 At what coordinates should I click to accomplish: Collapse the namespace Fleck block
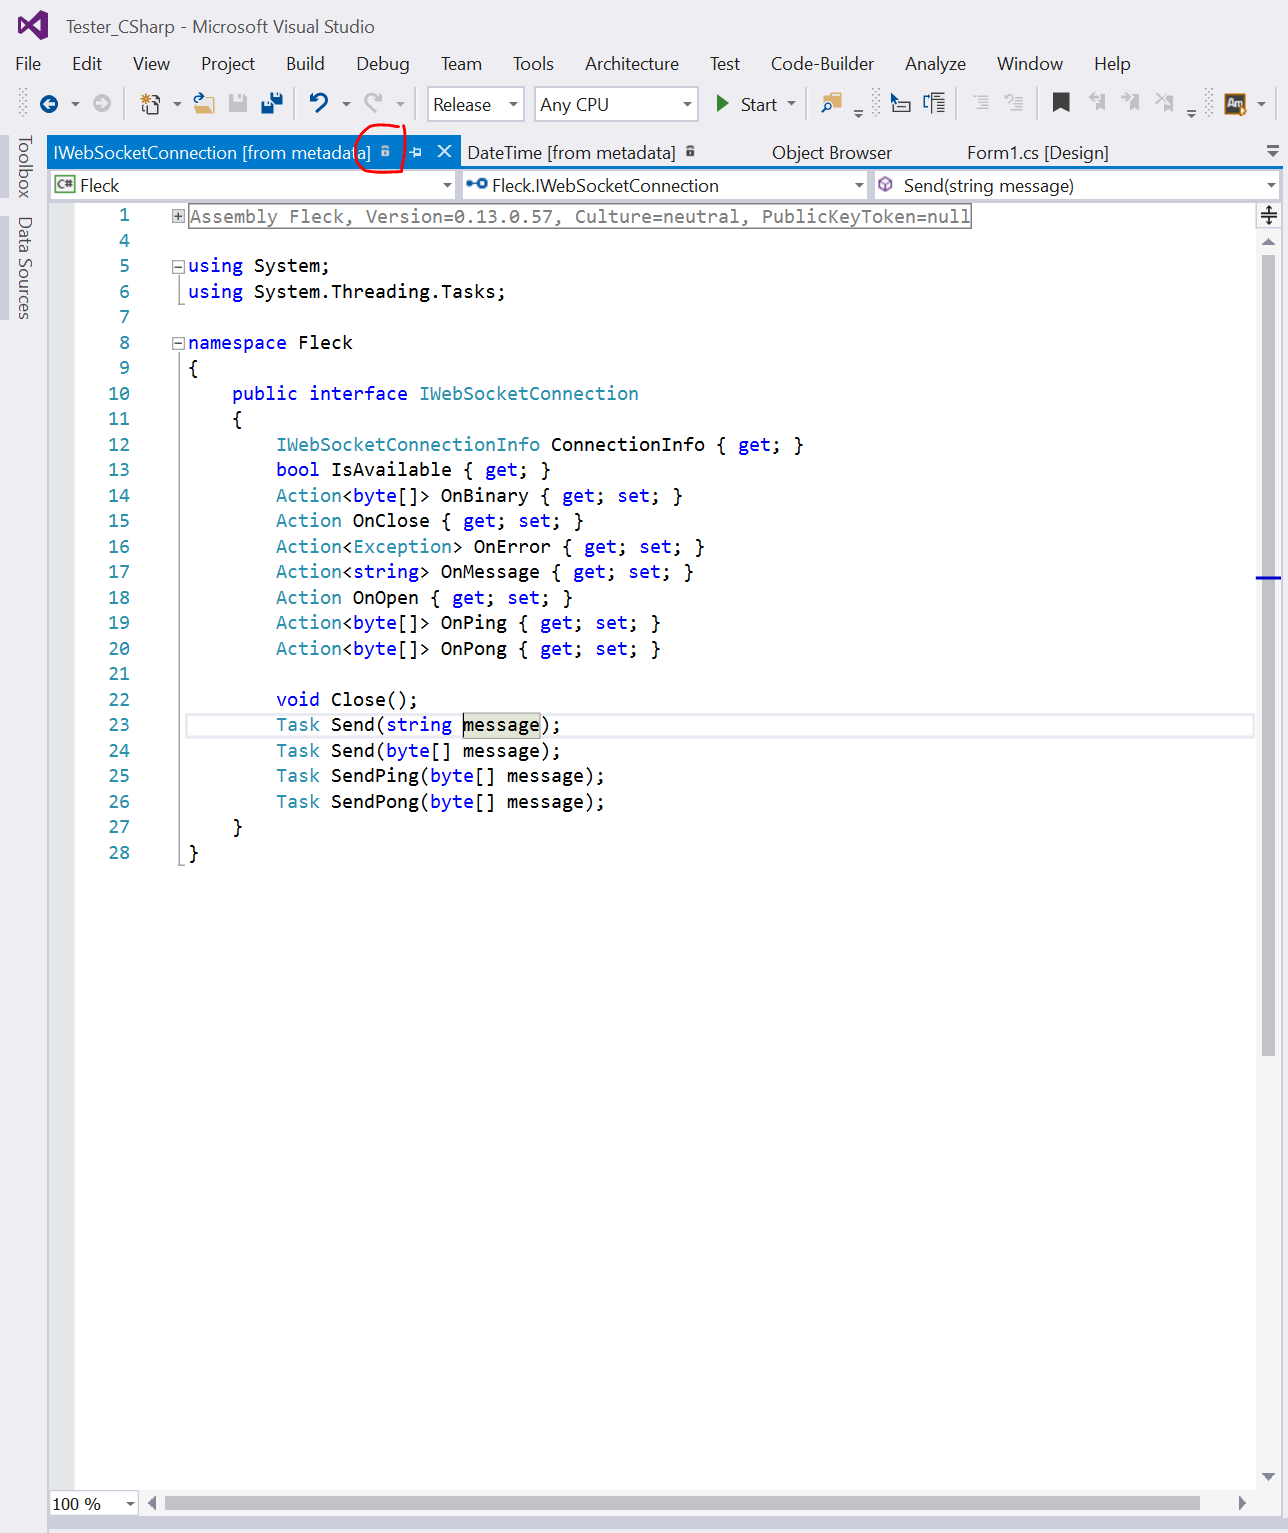coord(178,343)
